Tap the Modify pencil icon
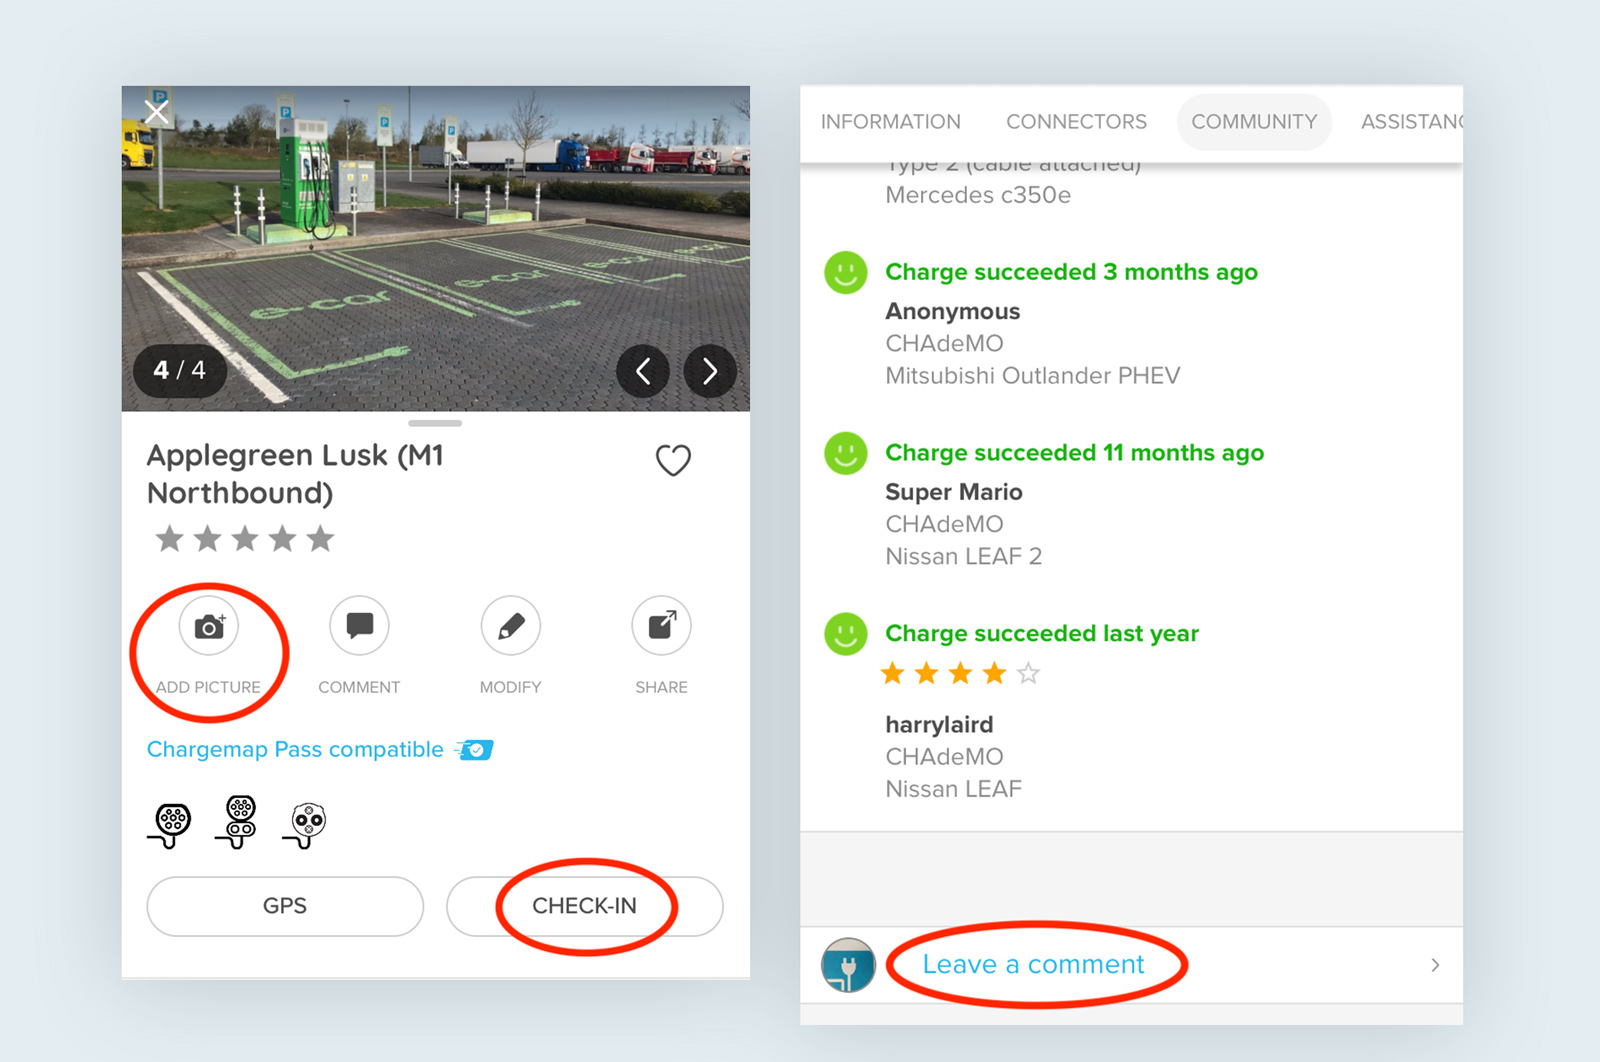This screenshot has width=1600, height=1062. tap(511, 626)
